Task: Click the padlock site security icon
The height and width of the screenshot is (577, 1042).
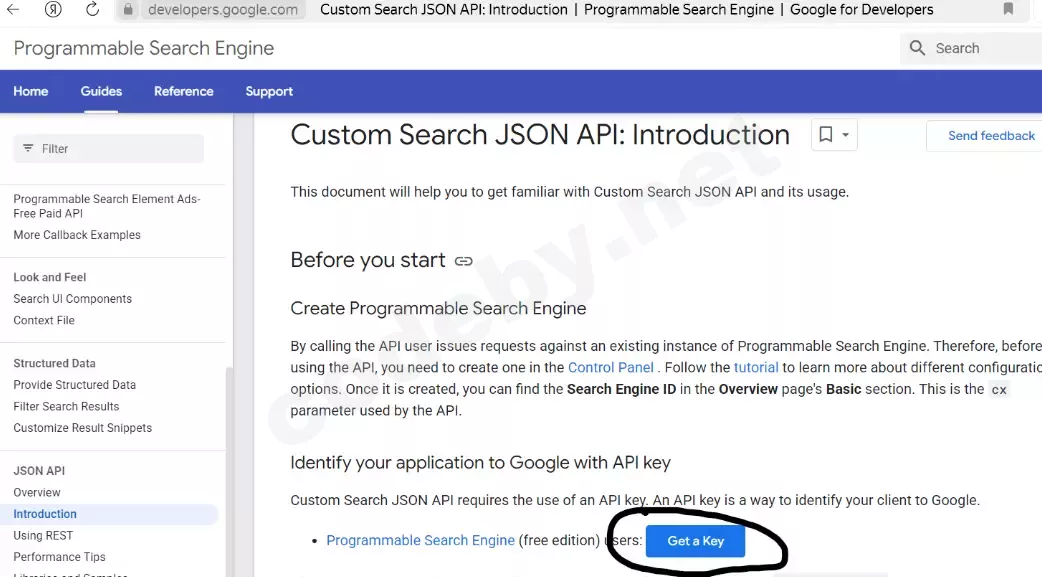Action: click(x=128, y=10)
